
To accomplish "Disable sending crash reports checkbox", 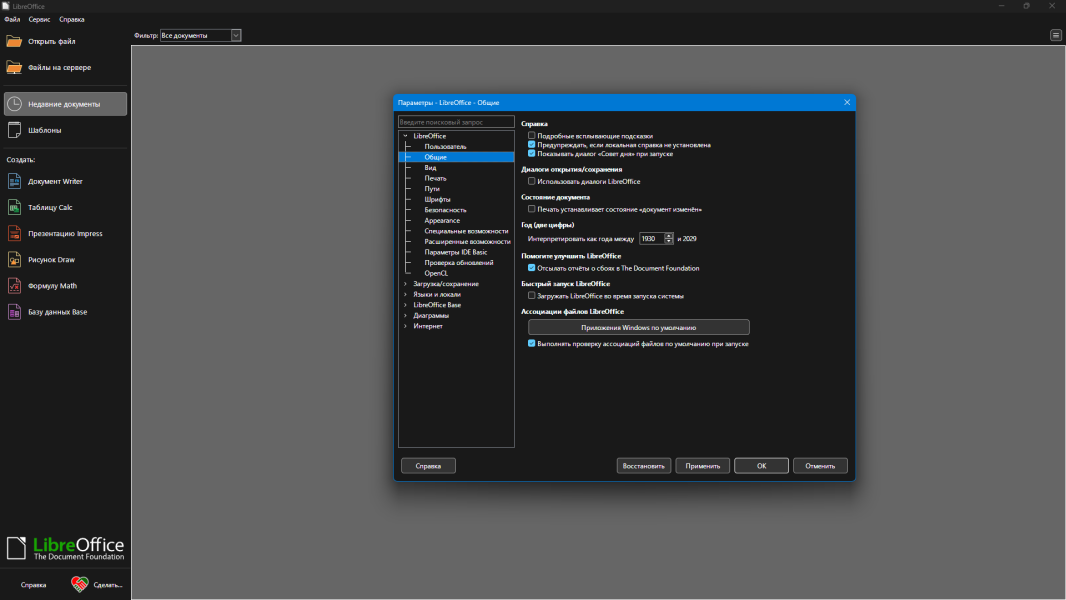I will point(532,268).
